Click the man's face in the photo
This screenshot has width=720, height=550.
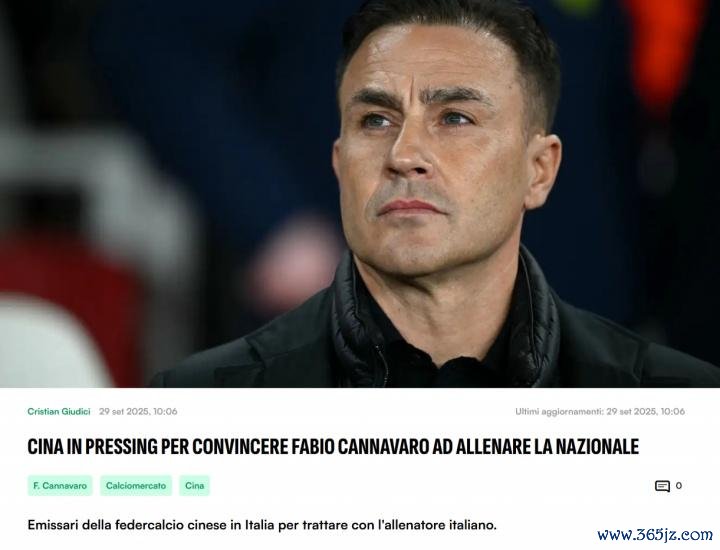[432, 152]
